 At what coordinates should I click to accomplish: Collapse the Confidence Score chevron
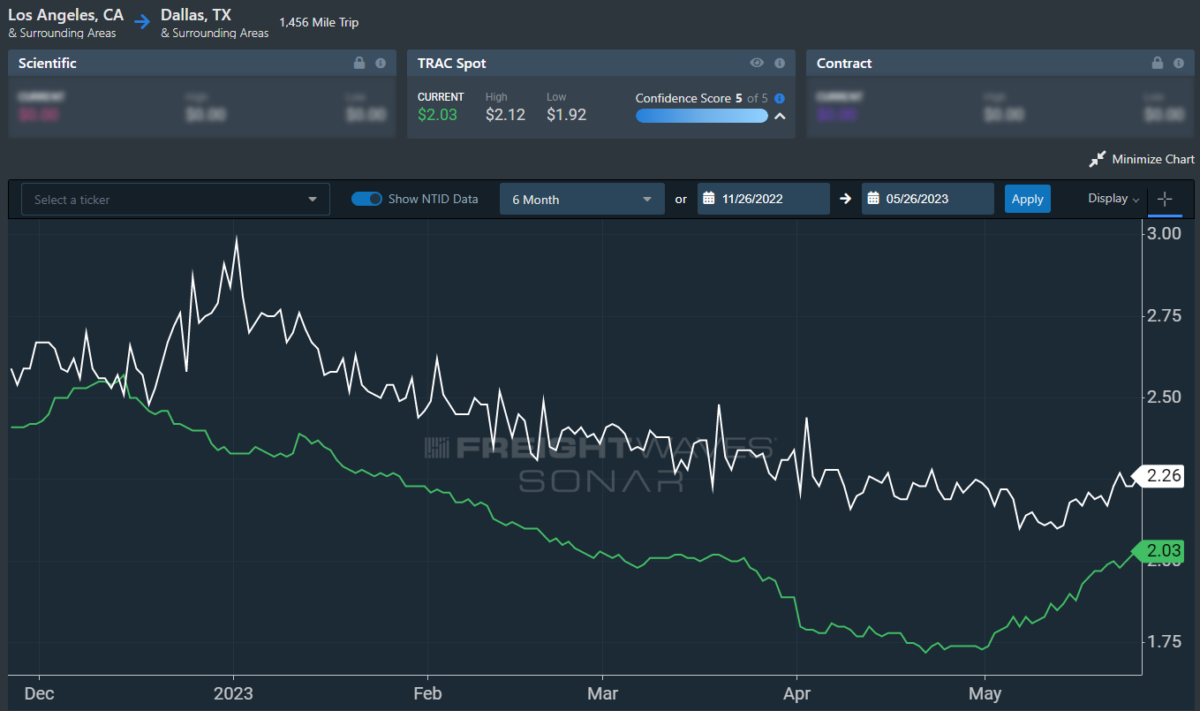[780, 116]
